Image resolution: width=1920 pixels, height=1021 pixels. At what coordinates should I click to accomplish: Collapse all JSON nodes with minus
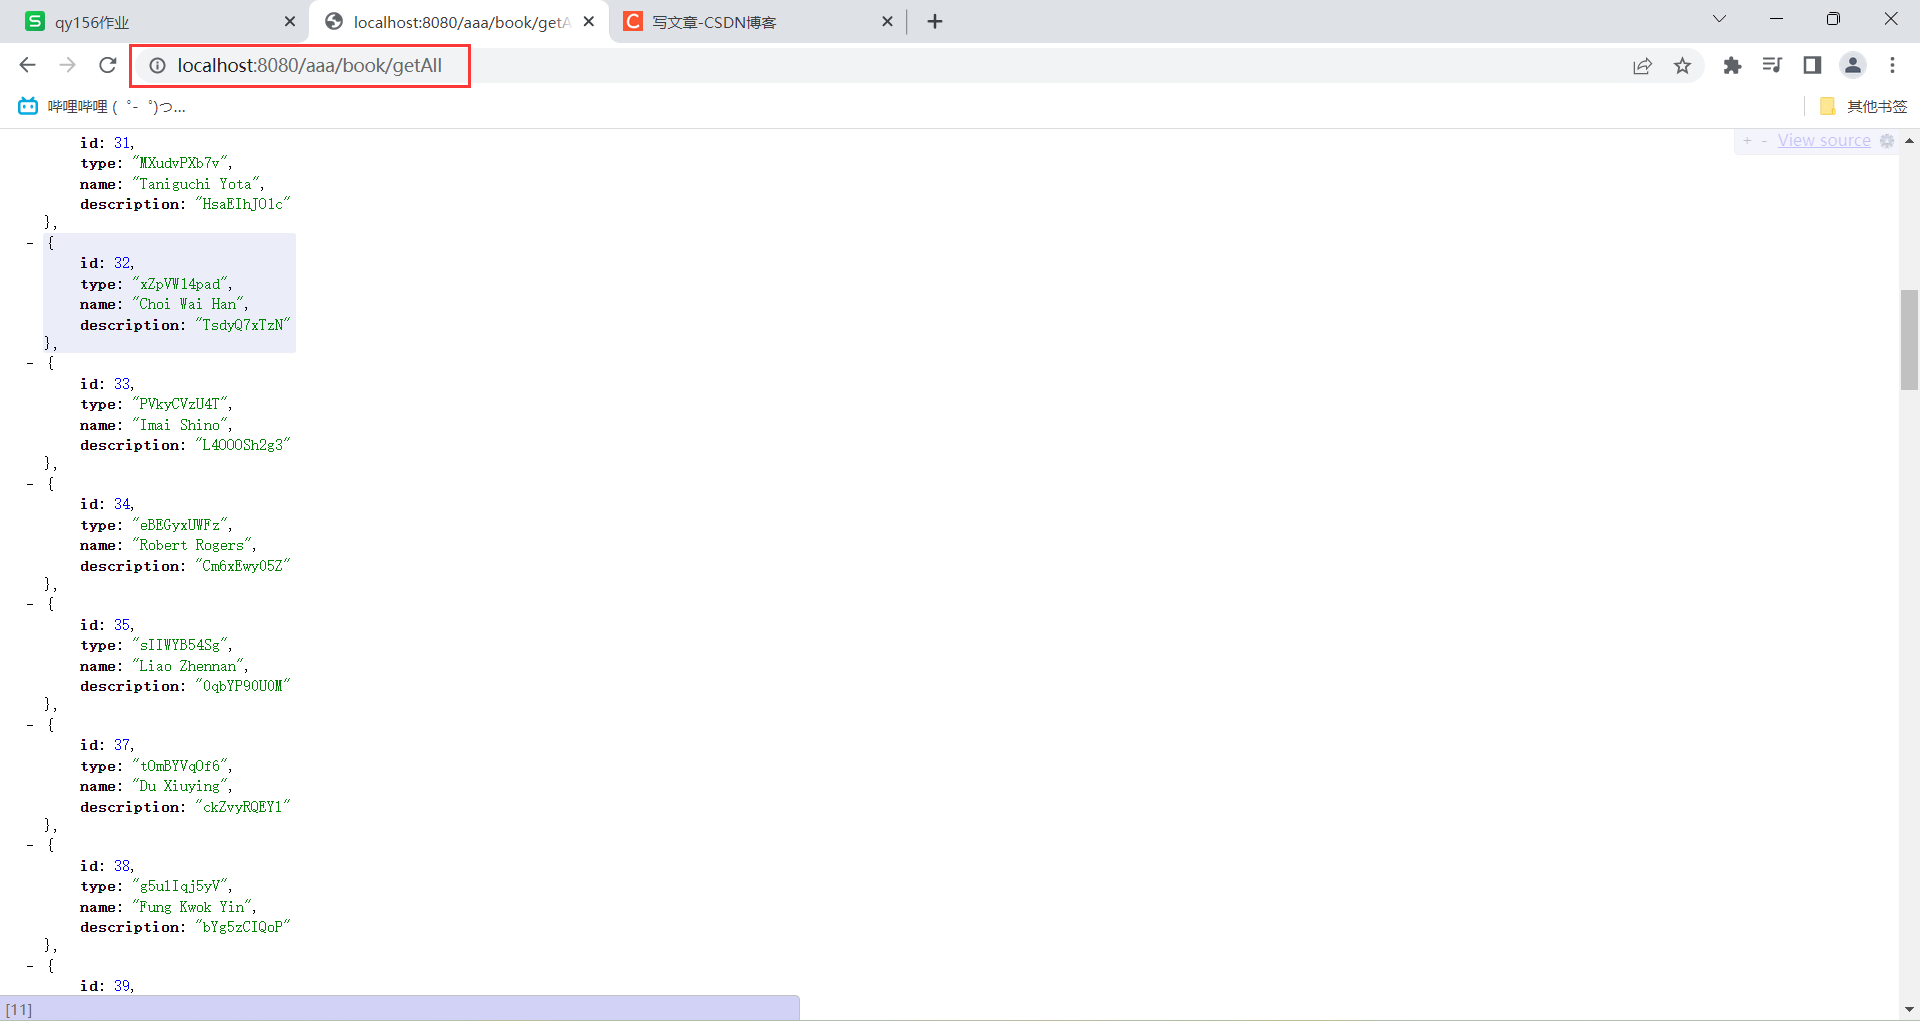point(1764,141)
